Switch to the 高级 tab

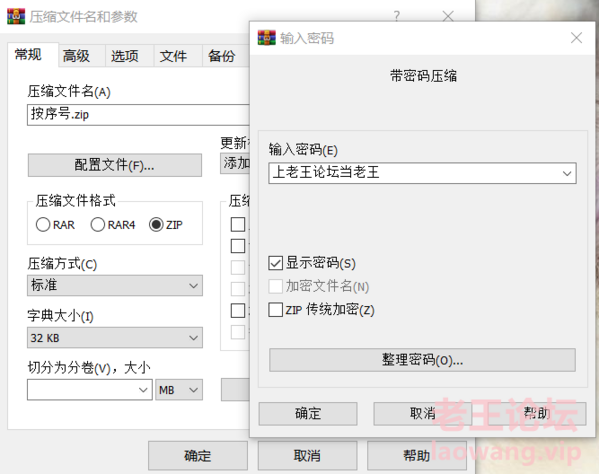tap(76, 56)
